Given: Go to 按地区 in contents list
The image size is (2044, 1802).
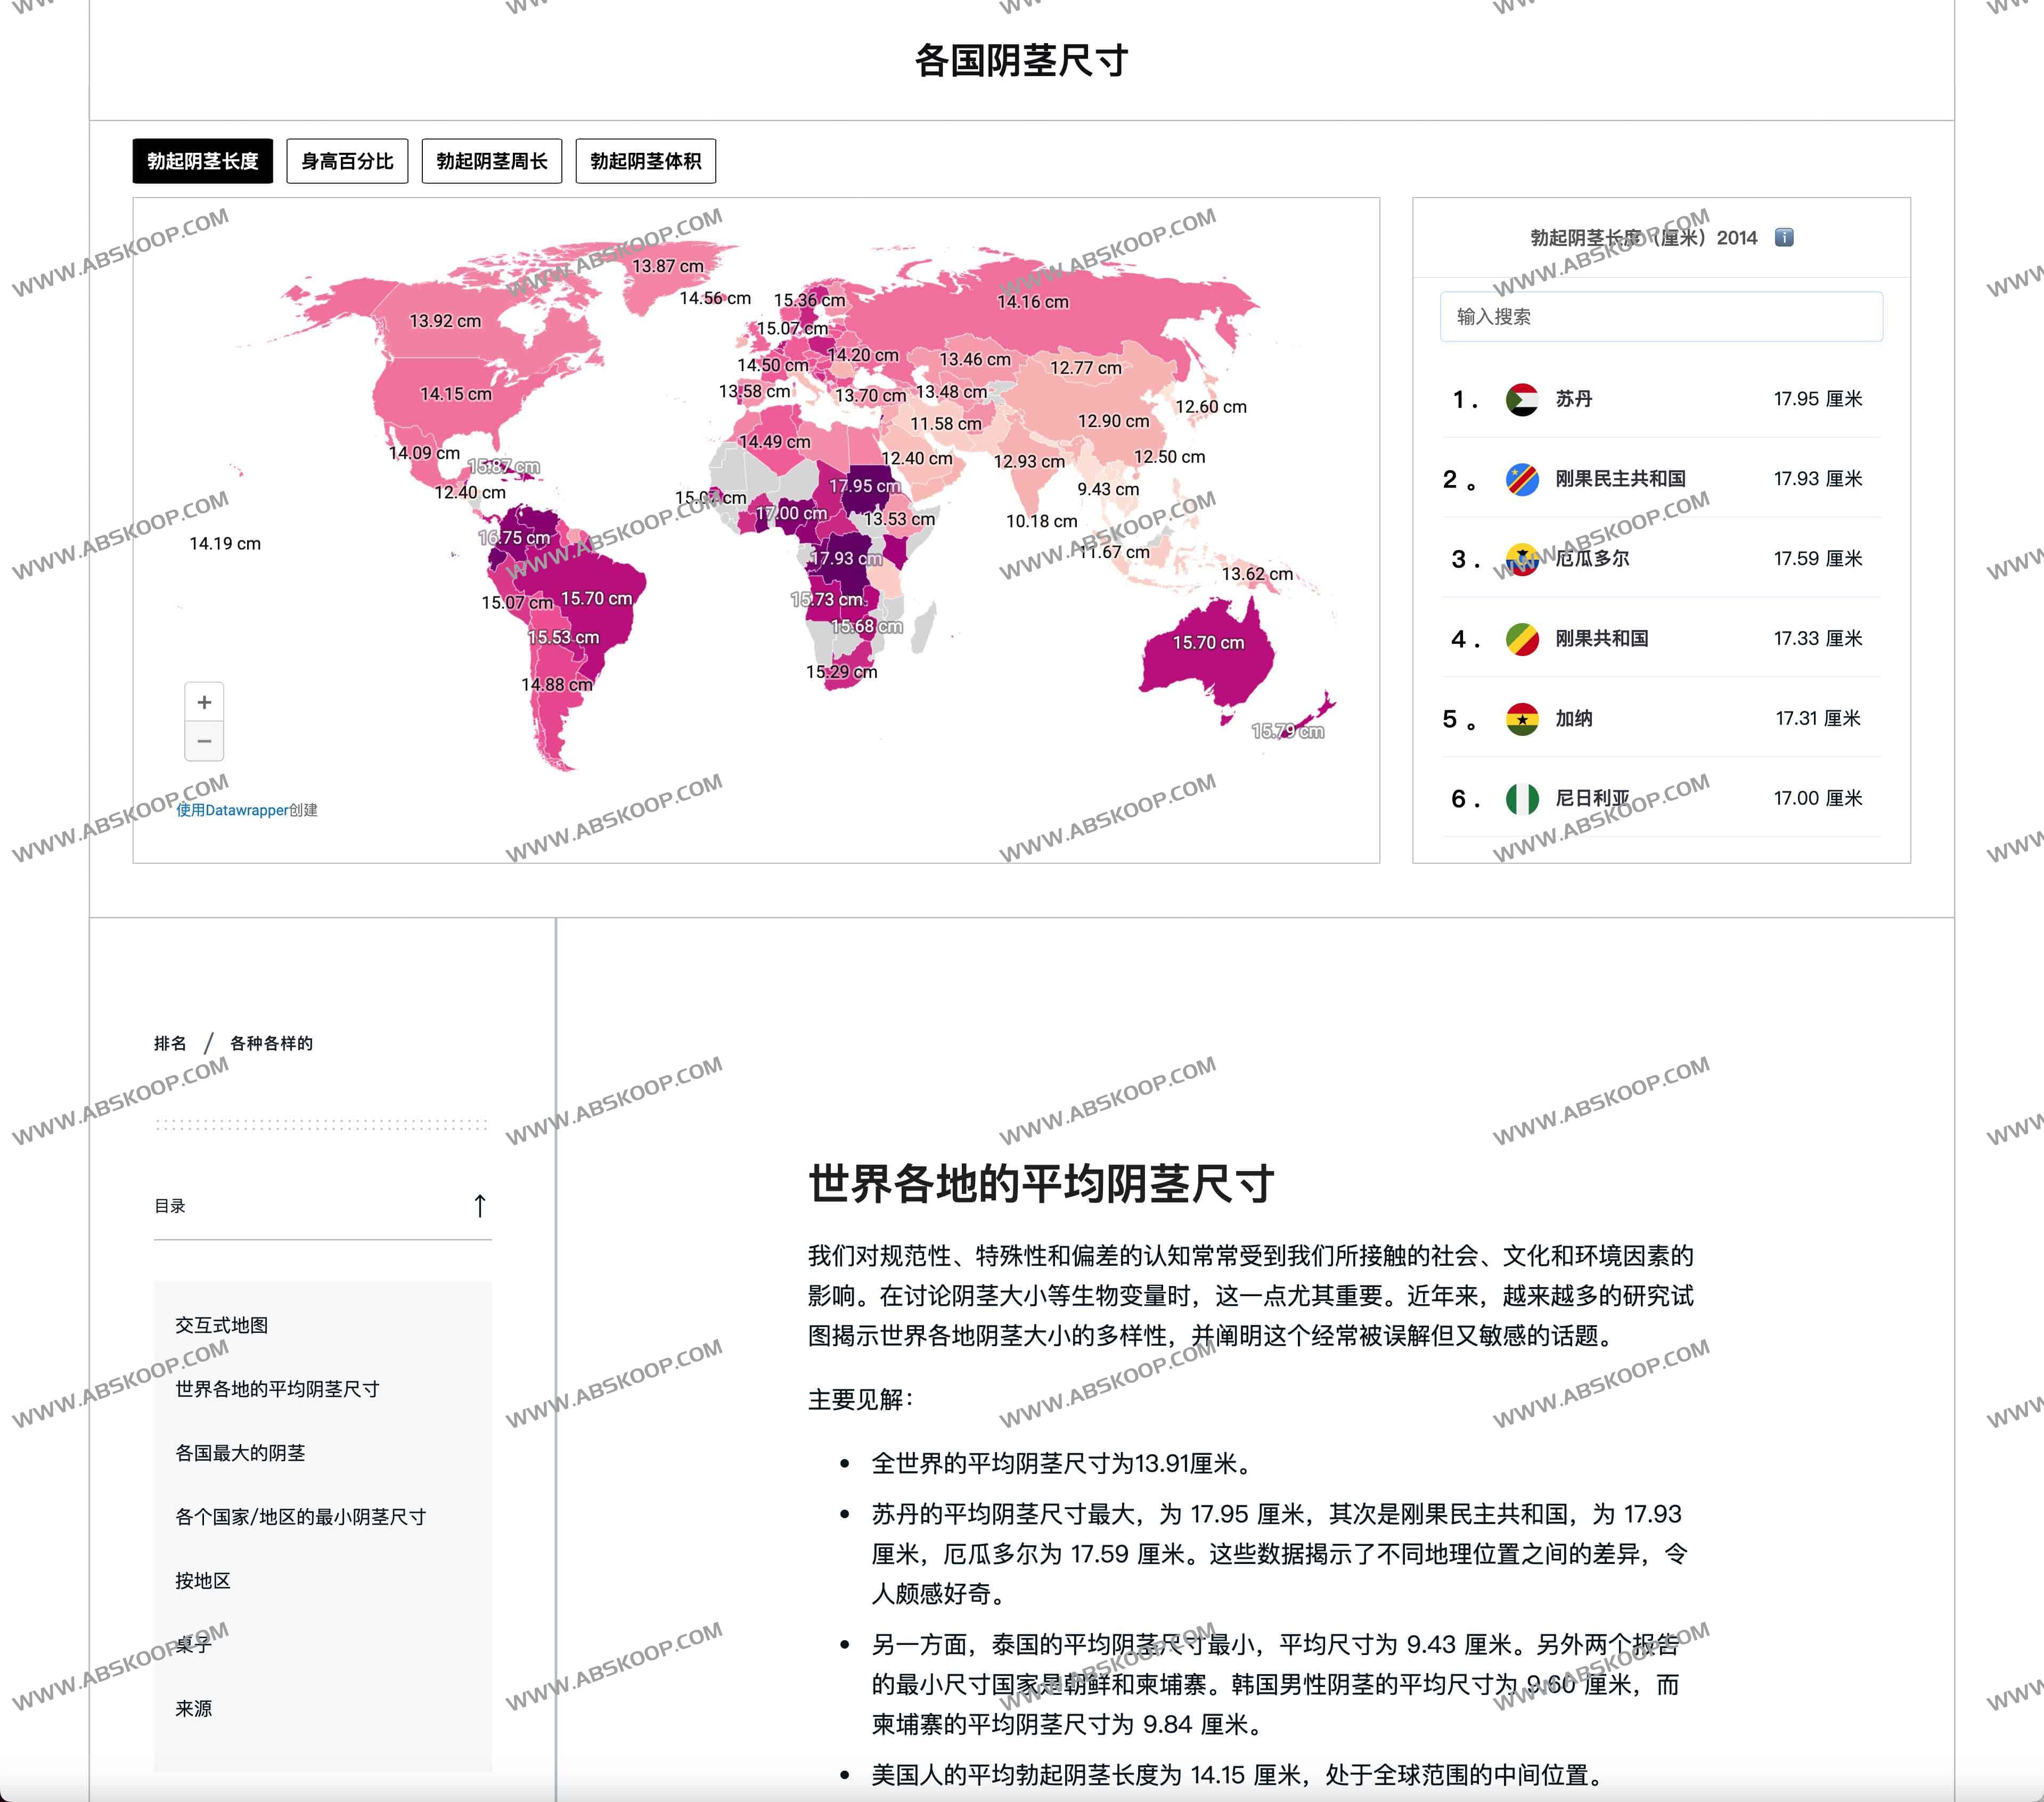Looking at the screenshot, I should pyautogui.click(x=203, y=1580).
